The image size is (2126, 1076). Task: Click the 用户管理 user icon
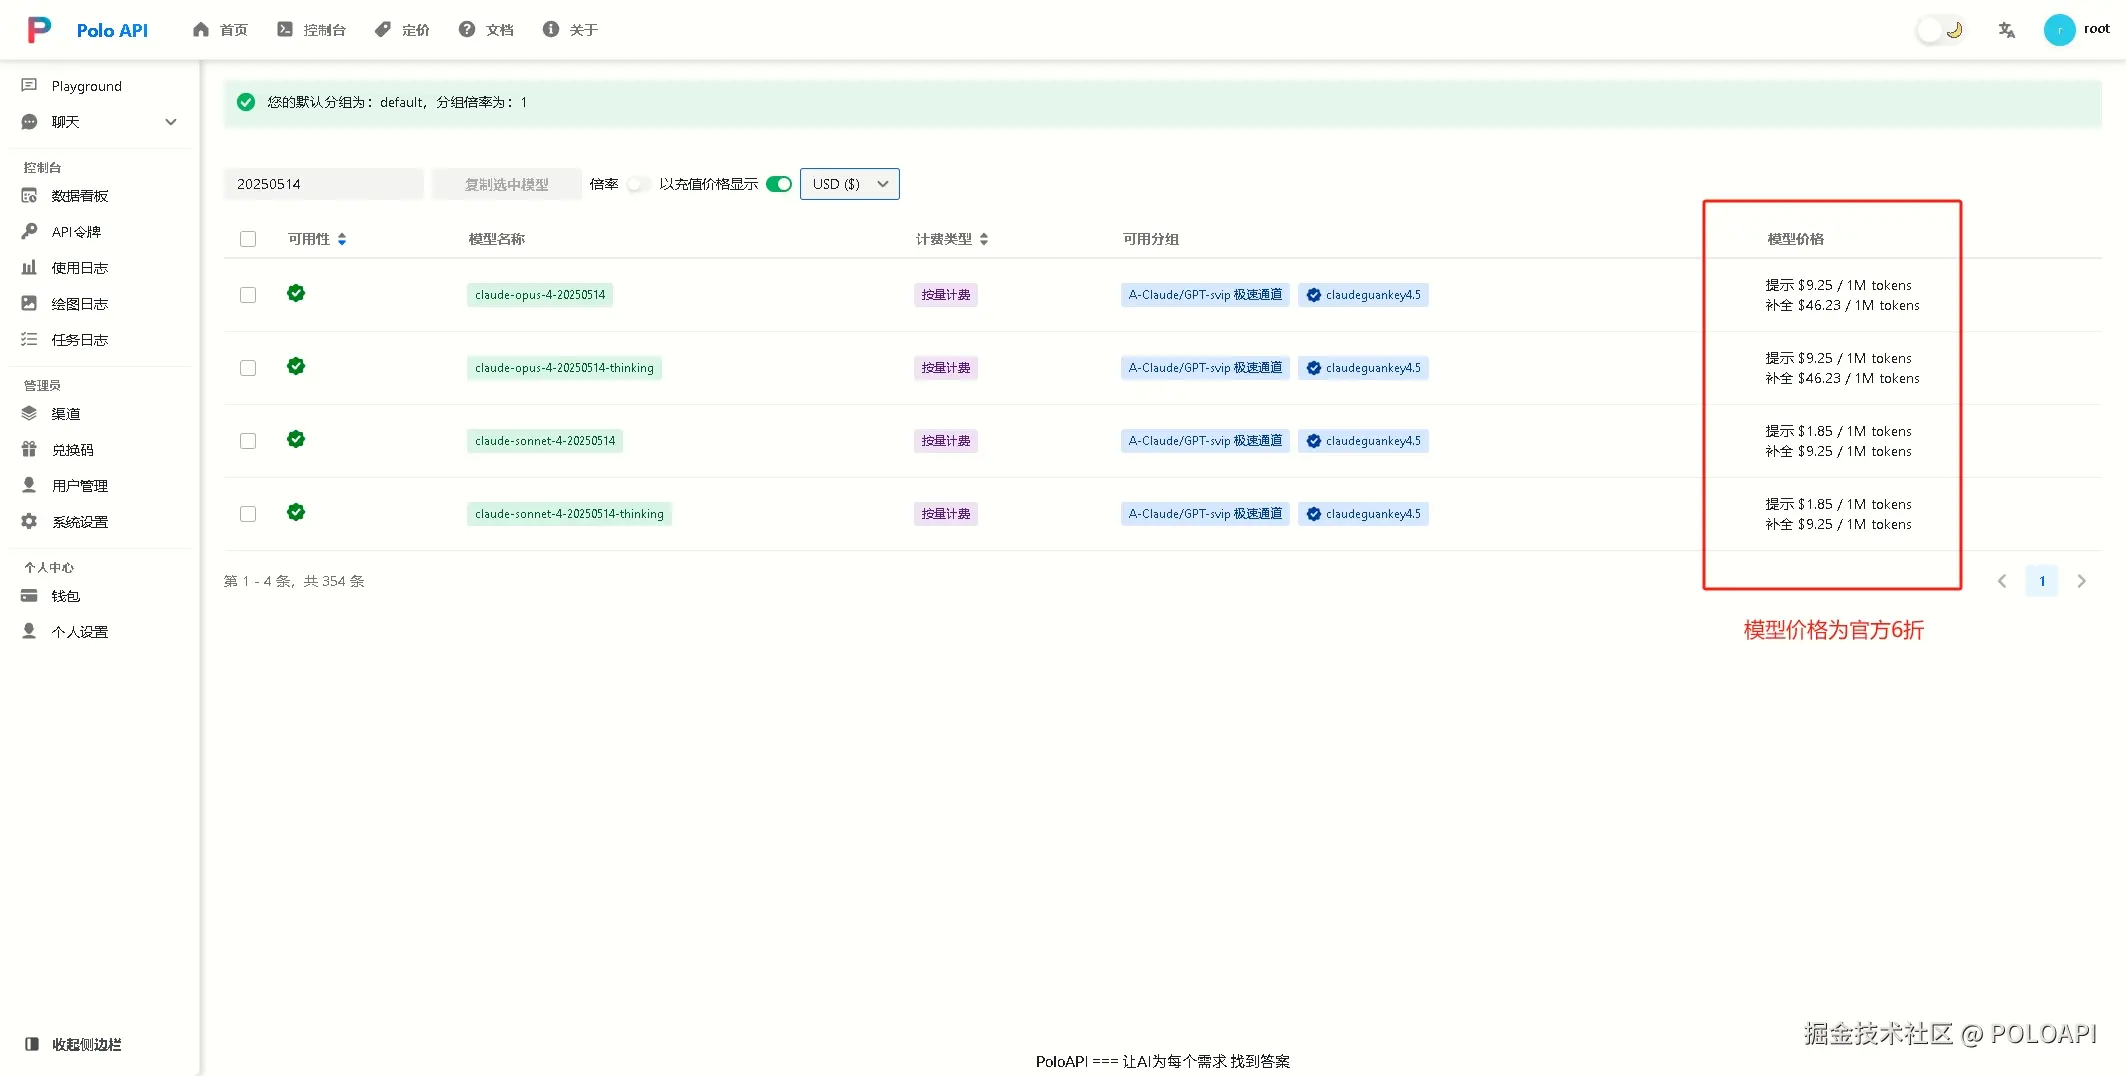click(29, 486)
